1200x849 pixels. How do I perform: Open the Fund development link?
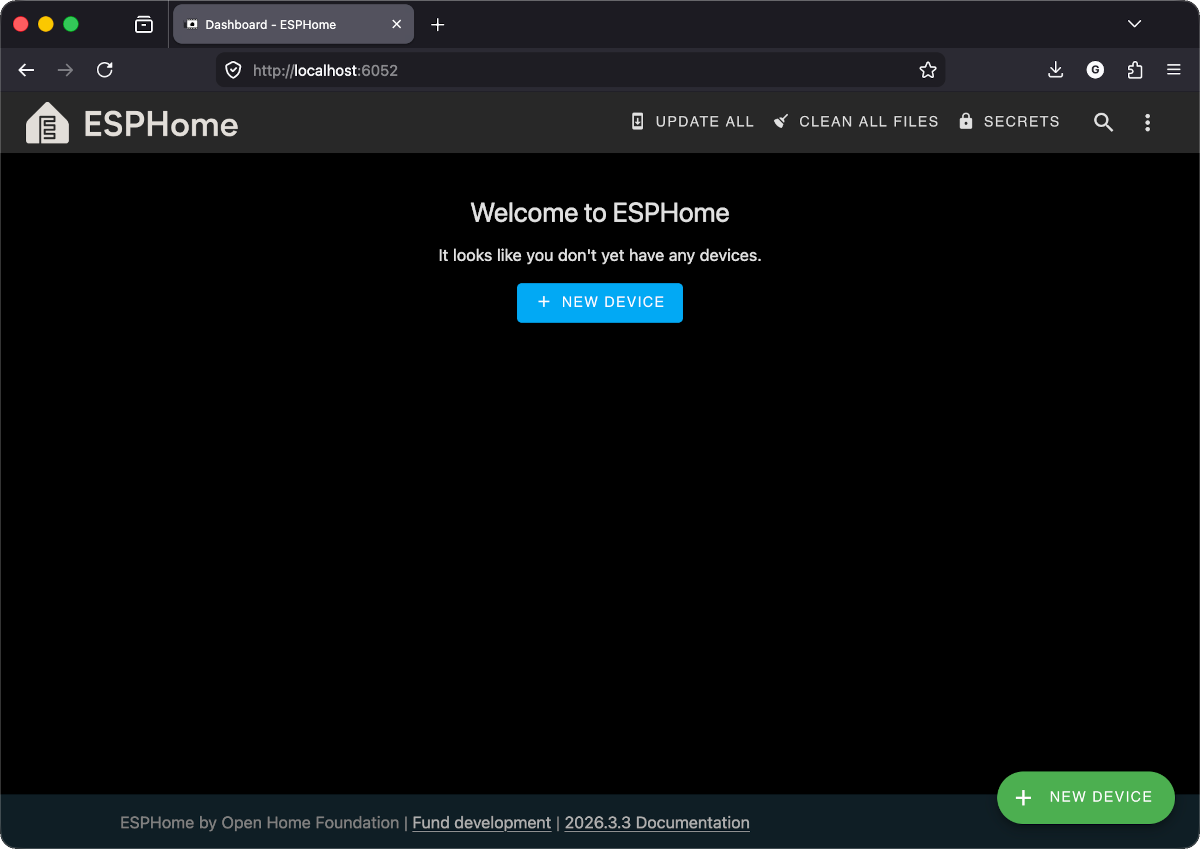click(482, 823)
